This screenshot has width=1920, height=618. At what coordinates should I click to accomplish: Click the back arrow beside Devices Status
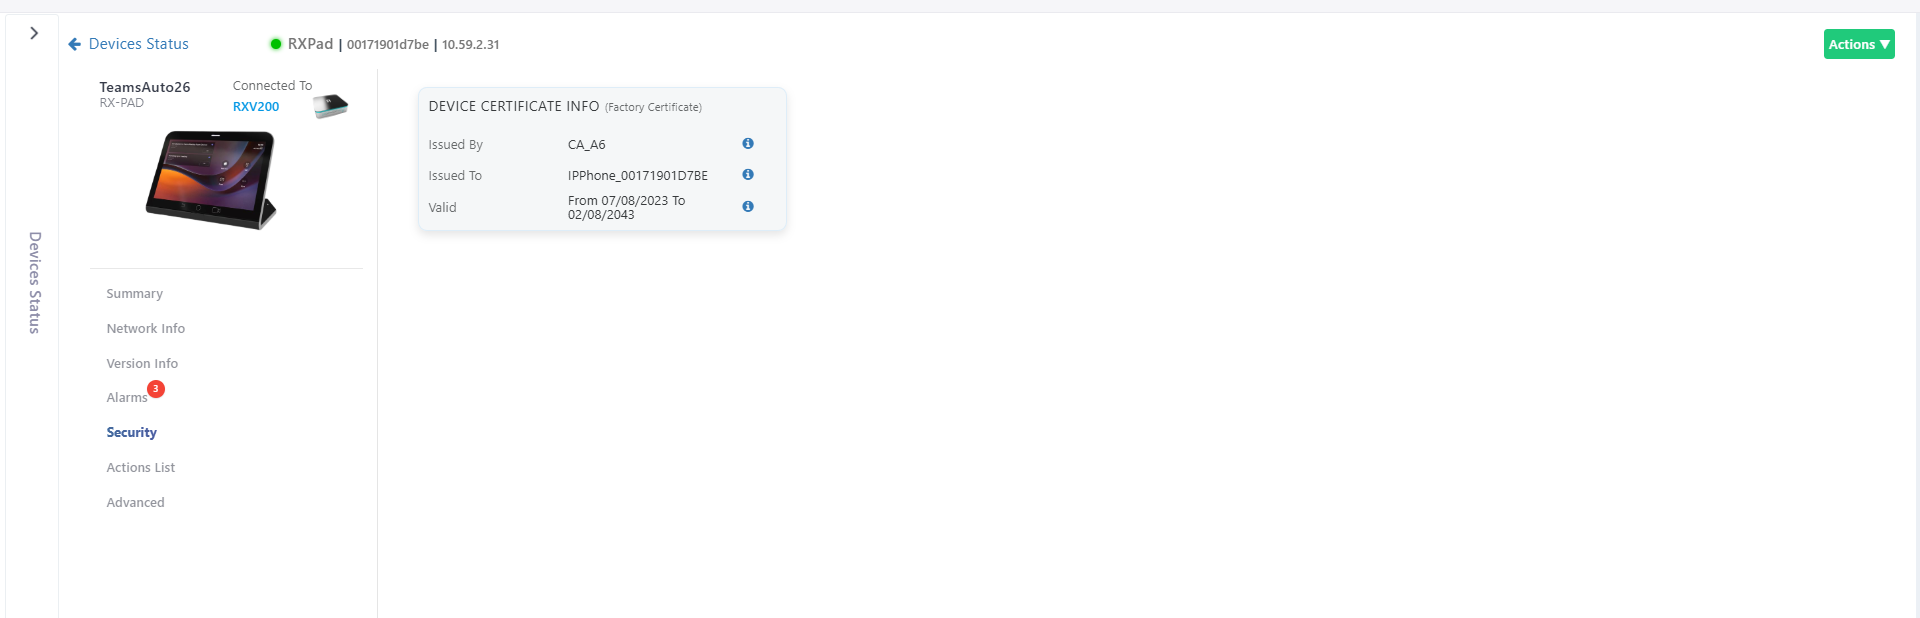coord(74,44)
